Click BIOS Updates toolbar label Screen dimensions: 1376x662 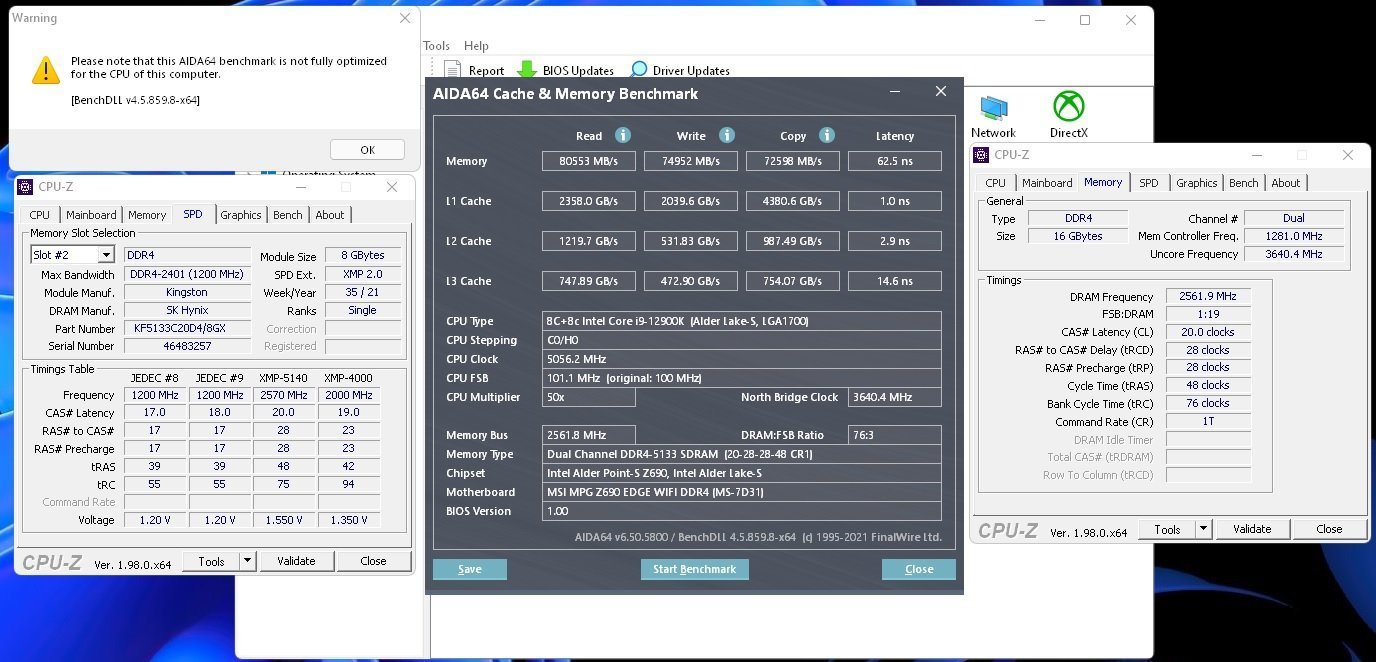(578, 71)
